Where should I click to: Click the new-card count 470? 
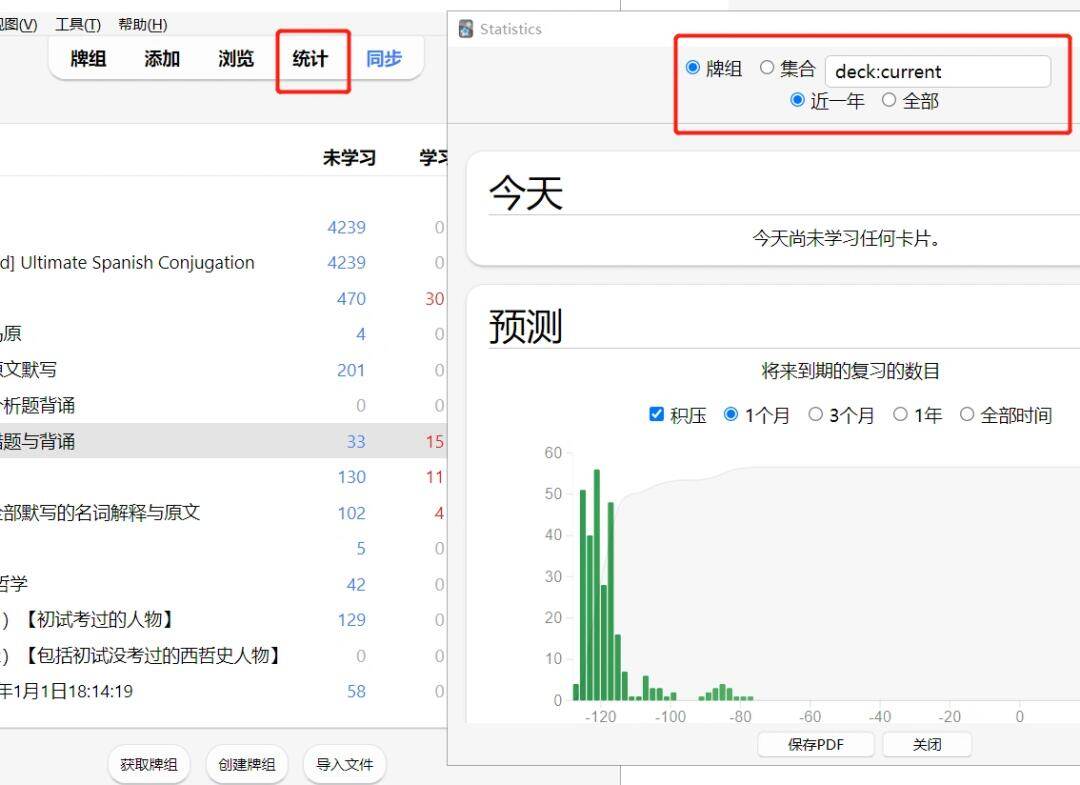351,298
